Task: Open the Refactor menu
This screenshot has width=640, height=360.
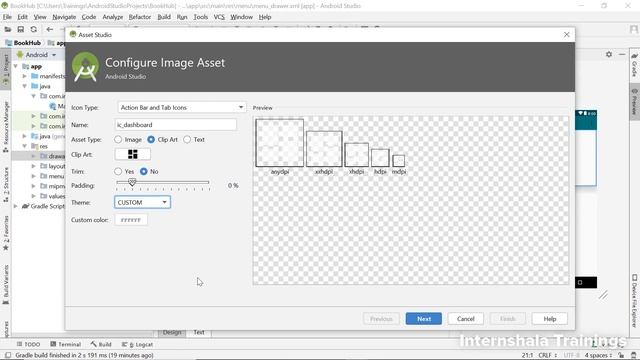Action: 140,17
